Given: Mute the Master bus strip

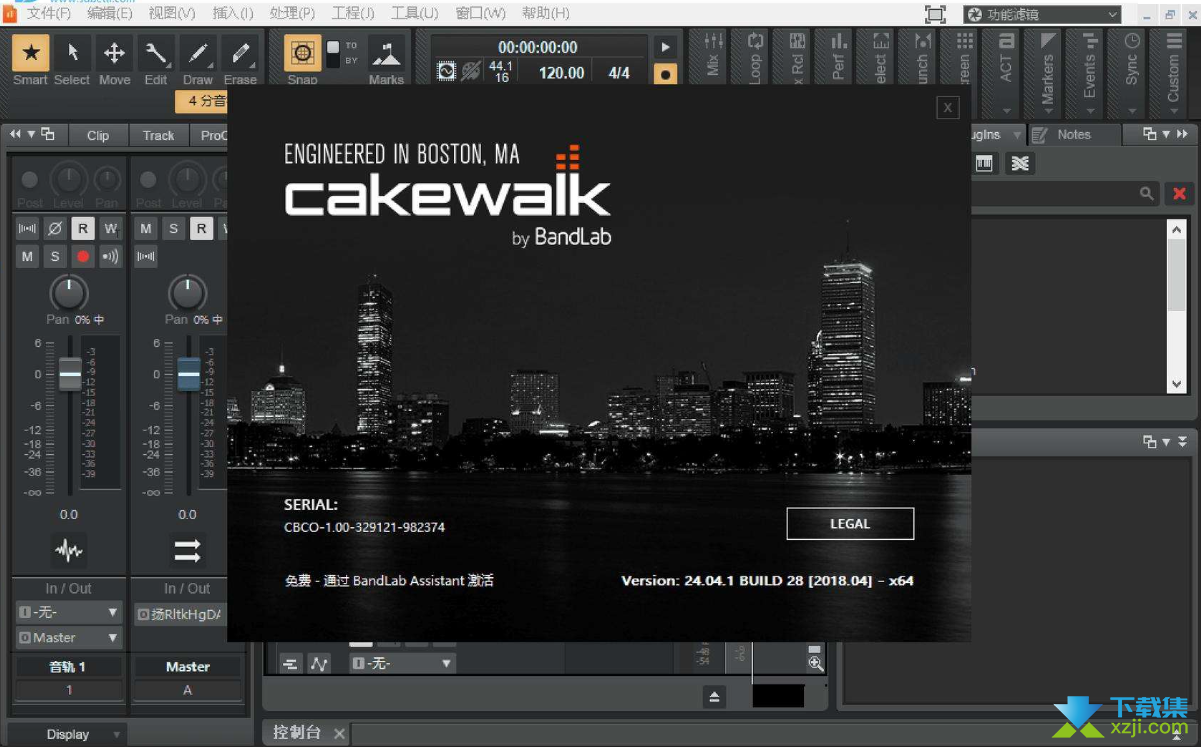Looking at the screenshot, I should [146, 229].
